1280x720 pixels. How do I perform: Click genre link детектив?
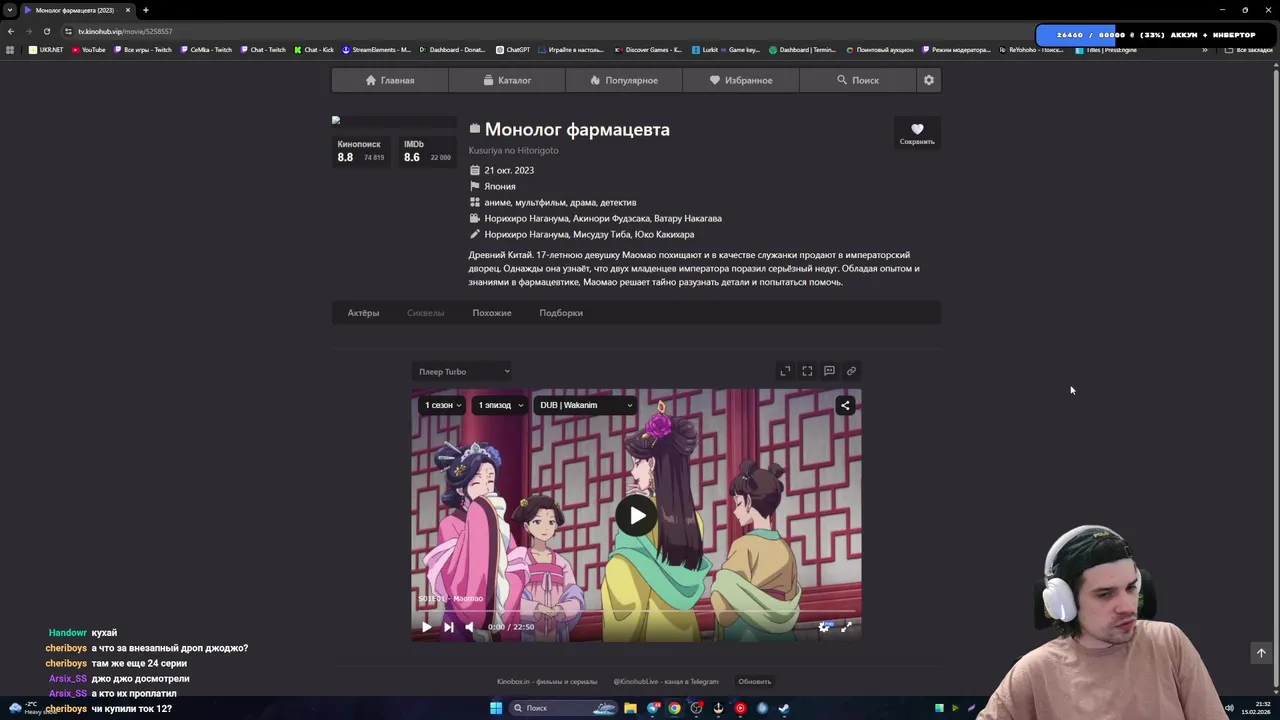click(x=618, y=202)
